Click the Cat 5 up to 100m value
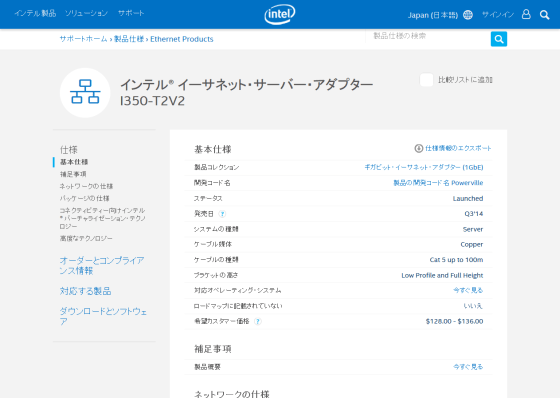560x398 pixels. 456,260
